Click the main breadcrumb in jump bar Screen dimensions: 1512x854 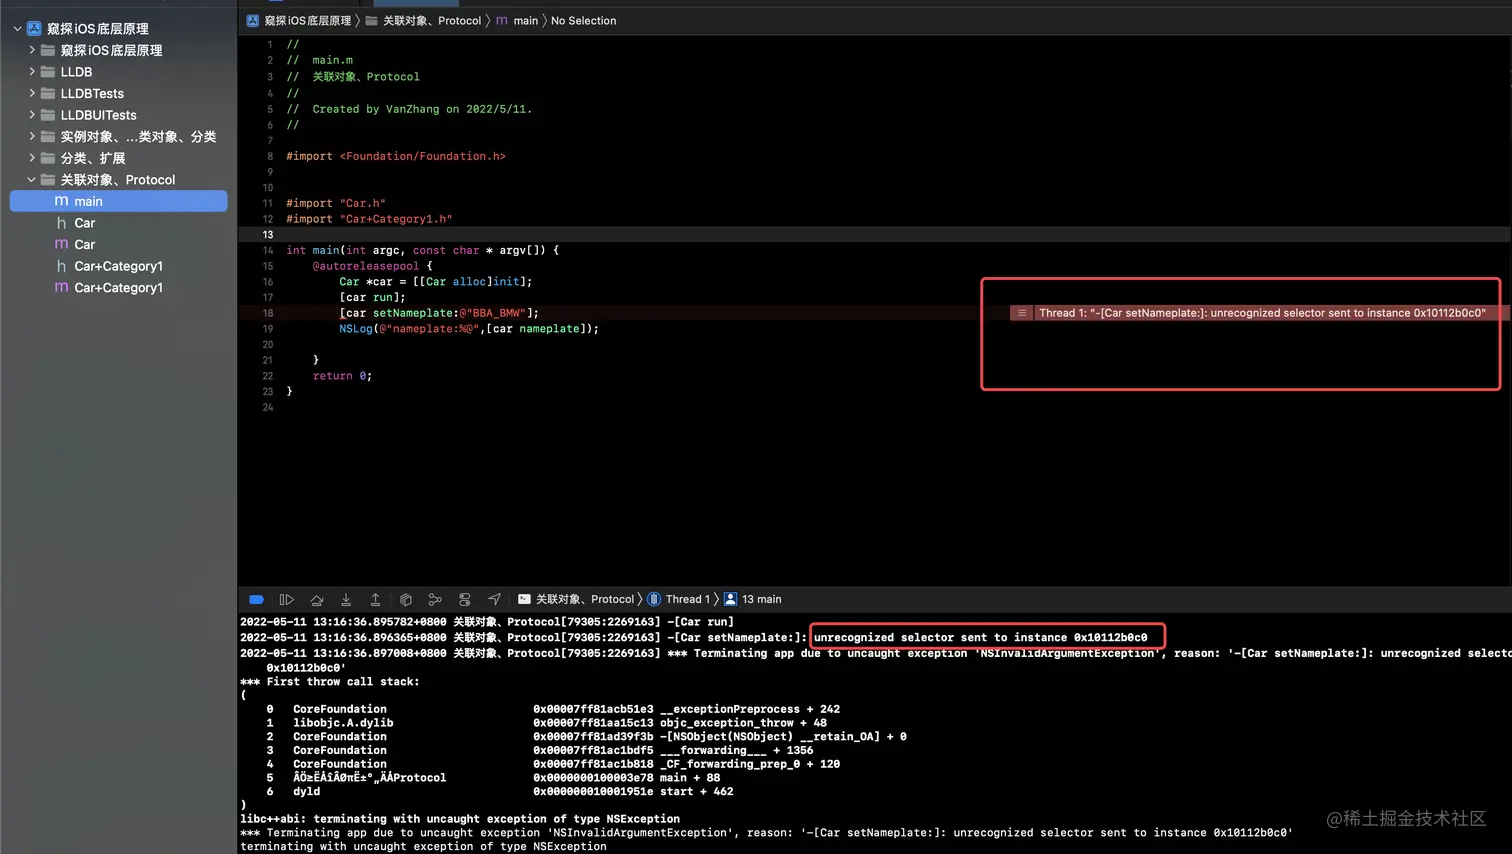[517, 20]
